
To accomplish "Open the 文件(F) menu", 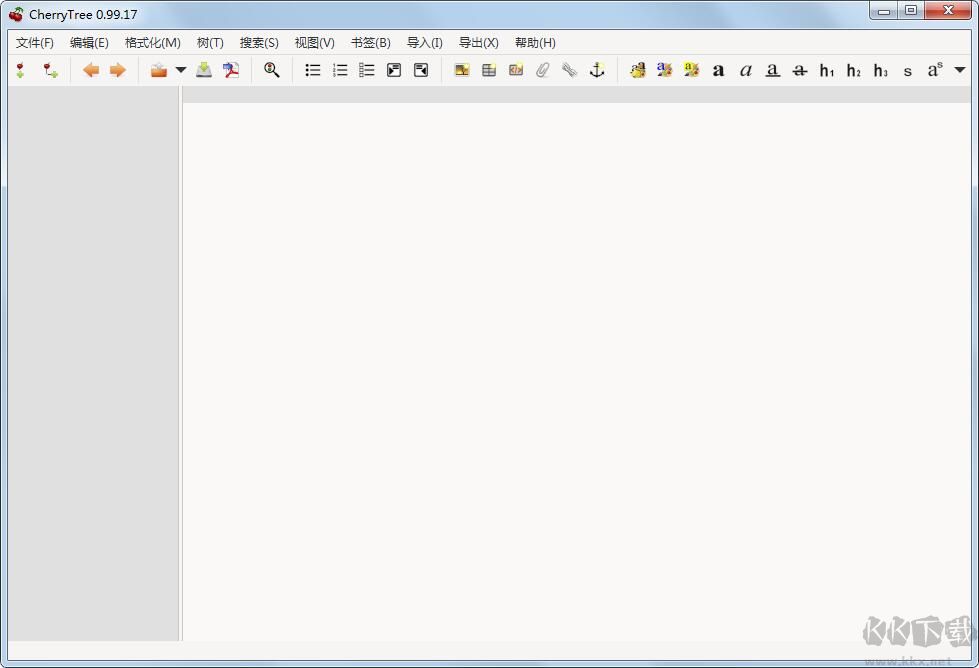I will tap(35, 43).
